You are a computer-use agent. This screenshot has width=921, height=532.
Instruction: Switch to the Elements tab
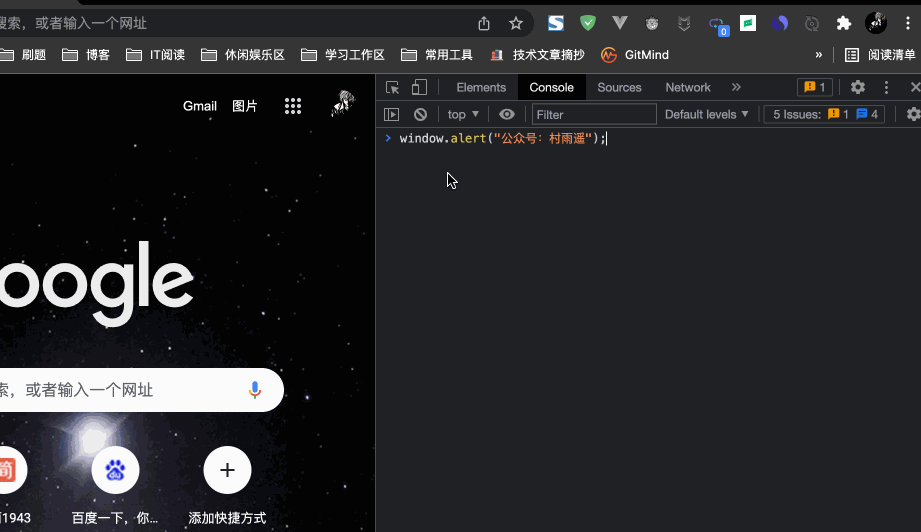(481, 88)
